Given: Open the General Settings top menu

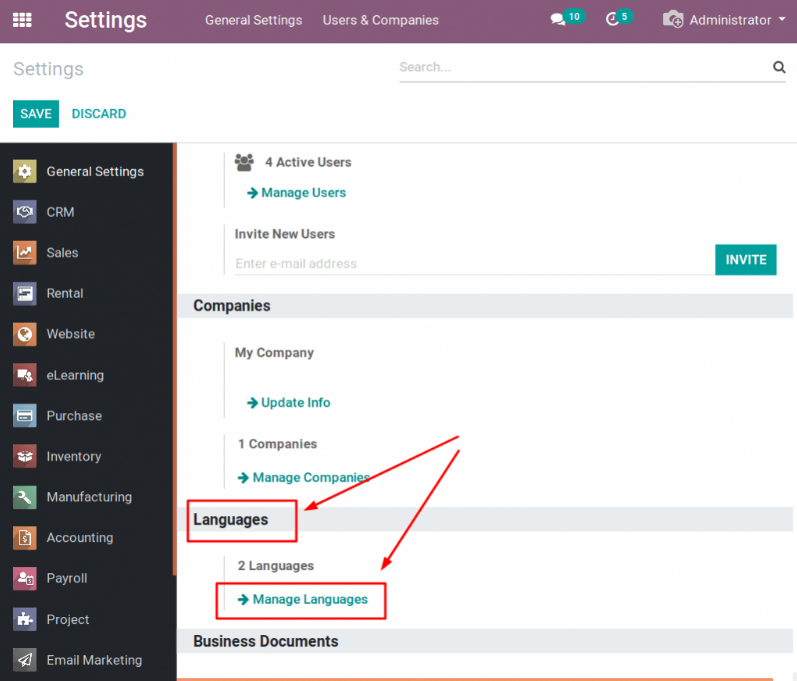Looking at the screenshot, I should 253,20.
